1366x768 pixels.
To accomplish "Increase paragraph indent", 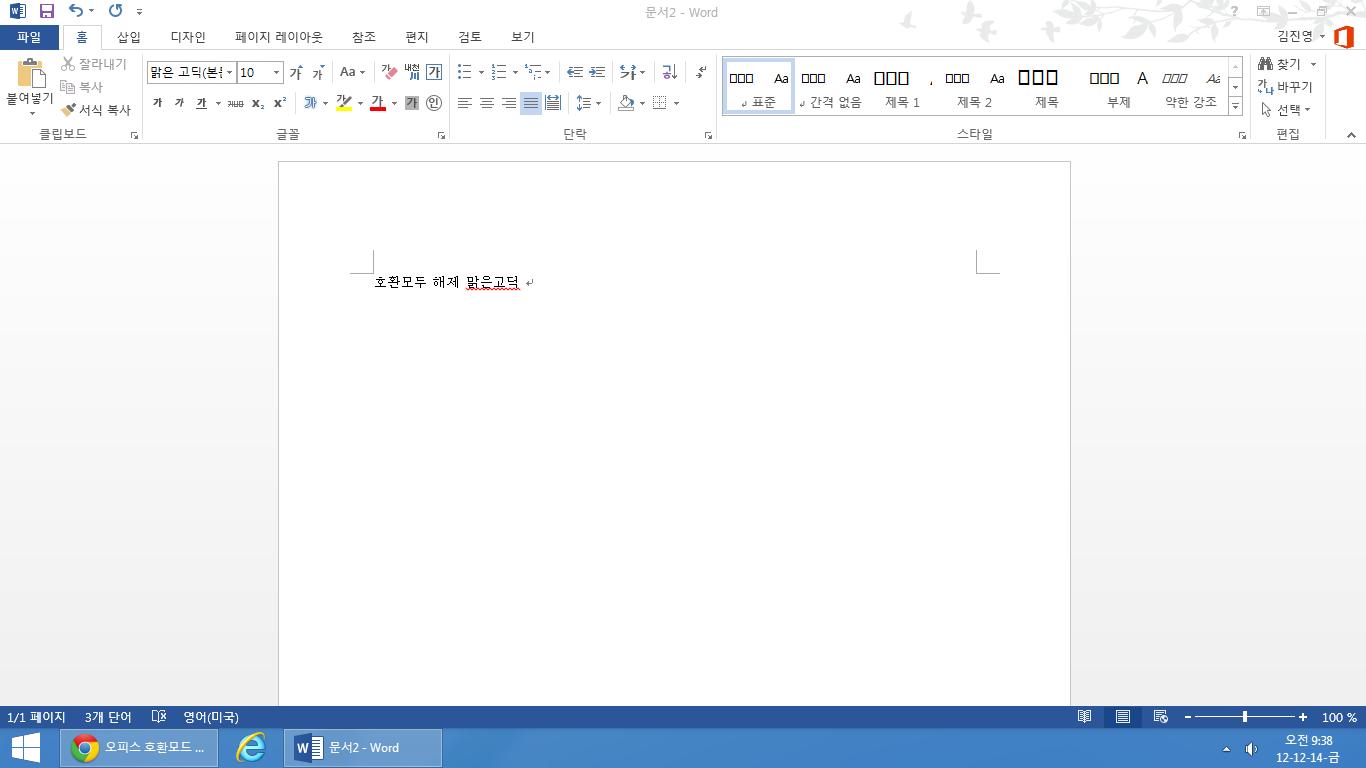I will click(597, 72).
